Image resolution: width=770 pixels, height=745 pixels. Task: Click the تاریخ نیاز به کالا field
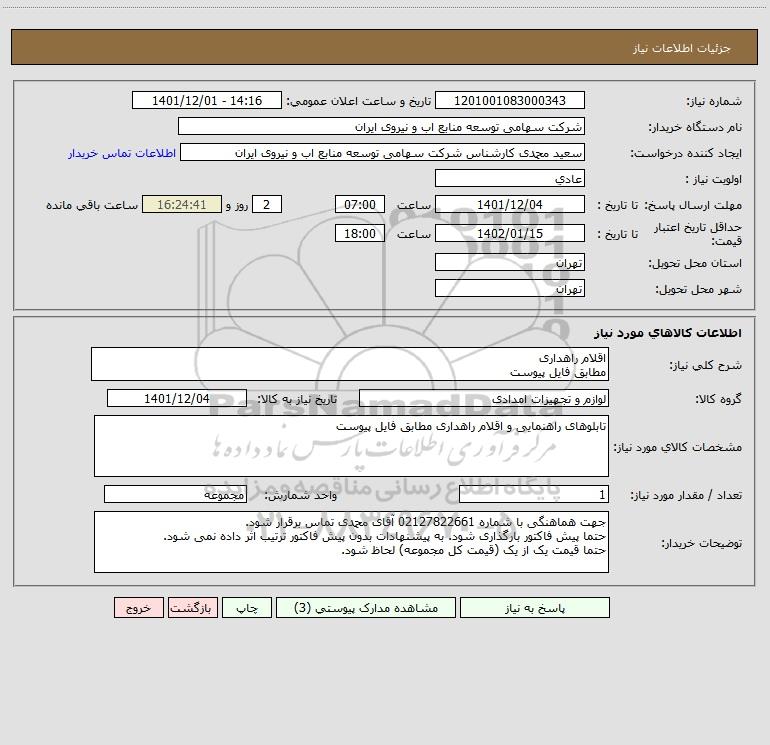pyautogui.click(x=177, y=398)
